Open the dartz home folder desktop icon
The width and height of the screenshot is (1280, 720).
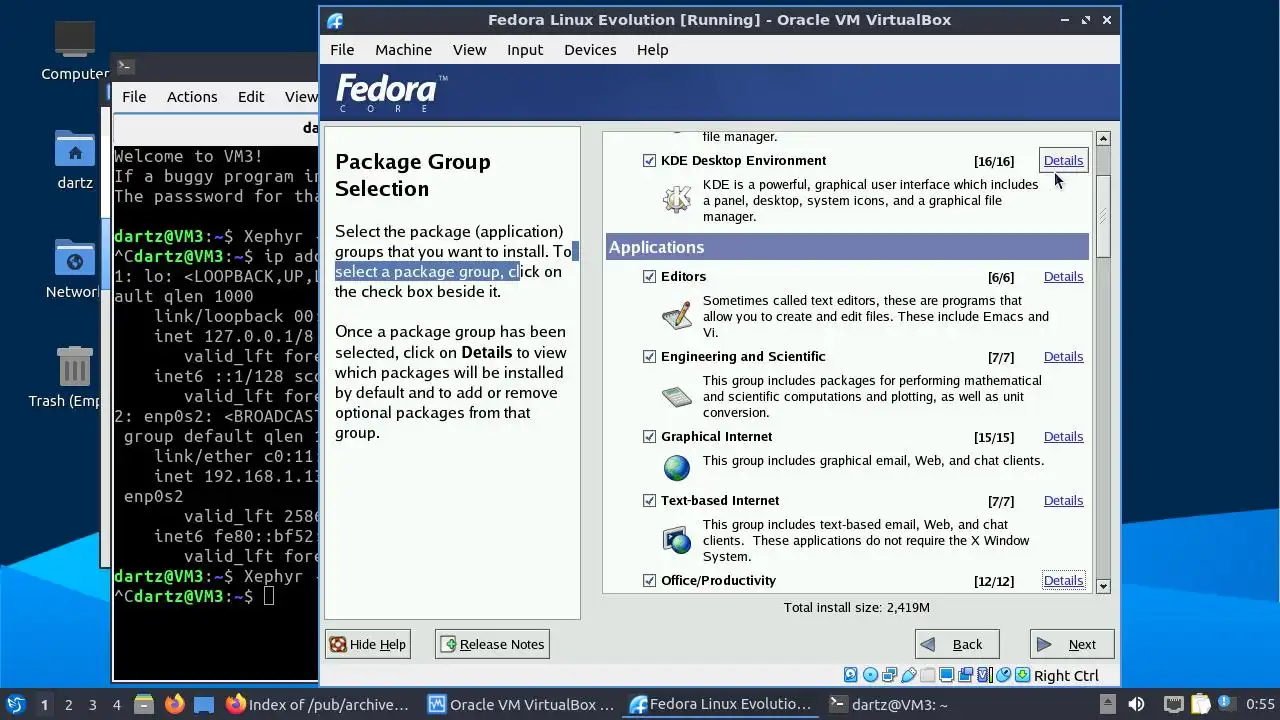click(x=75, y=160)
